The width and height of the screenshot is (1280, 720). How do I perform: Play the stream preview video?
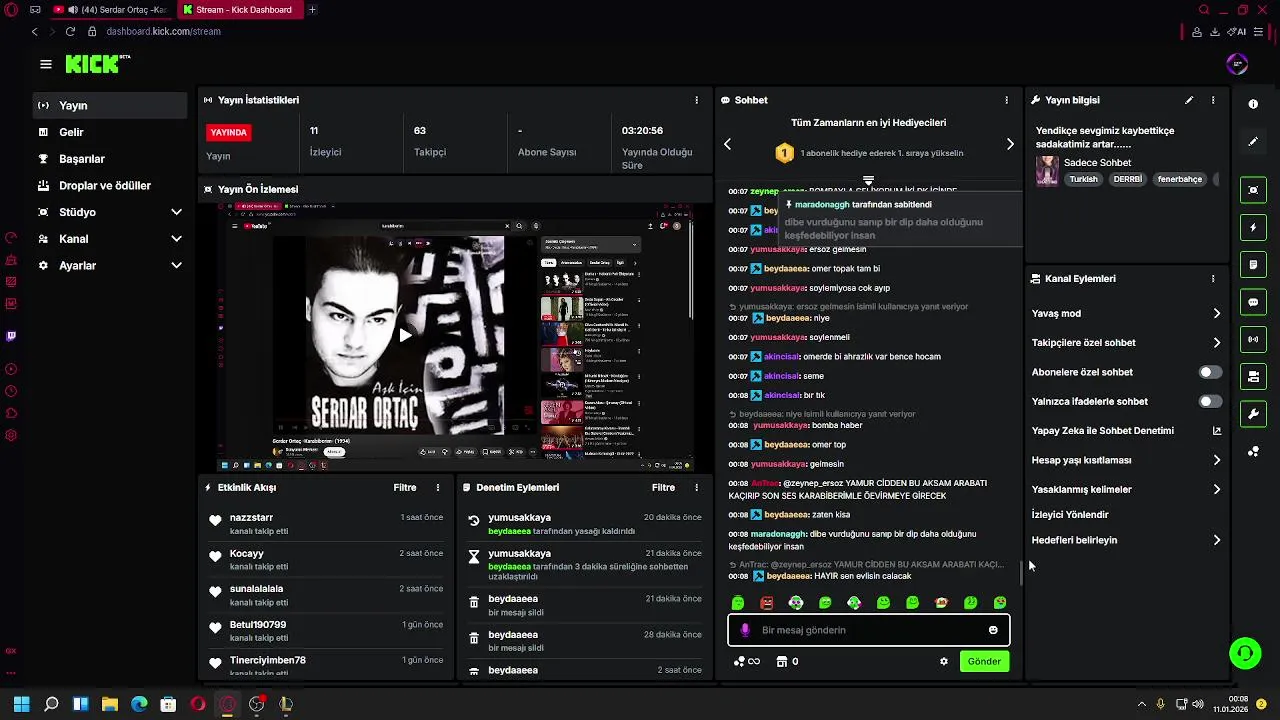(405, 335)
